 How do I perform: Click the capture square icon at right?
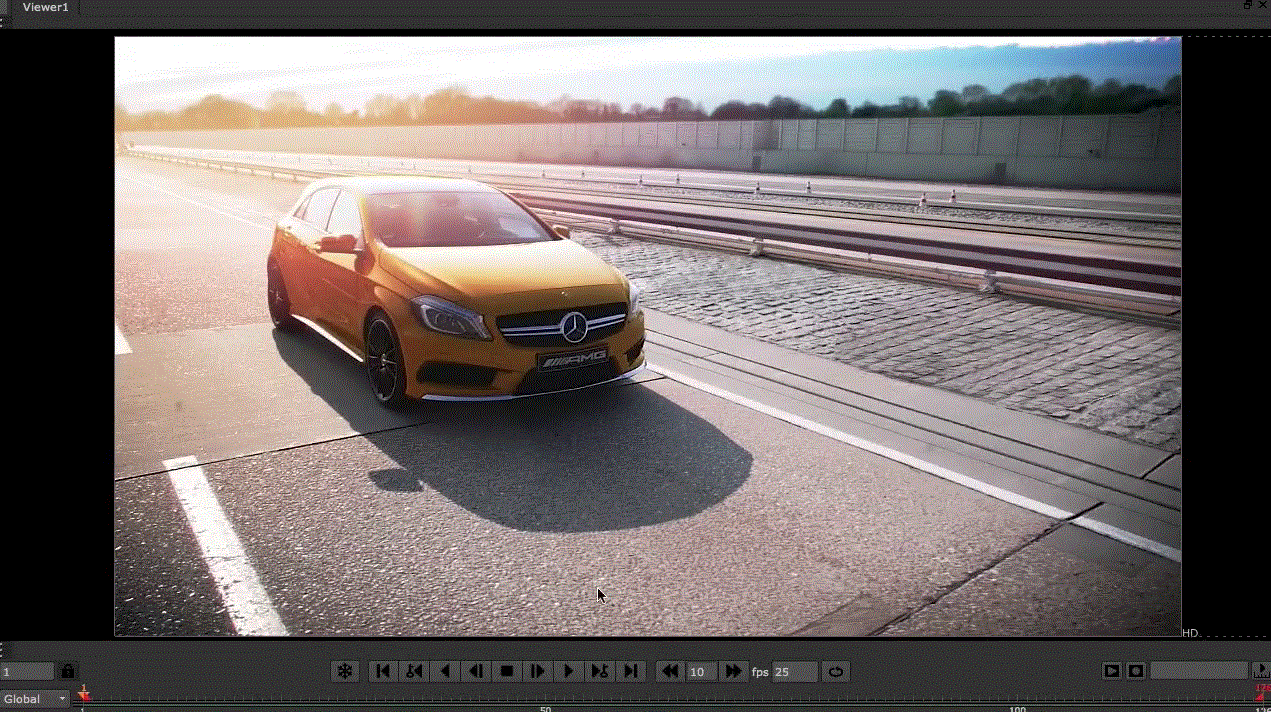pos(1136,671)
